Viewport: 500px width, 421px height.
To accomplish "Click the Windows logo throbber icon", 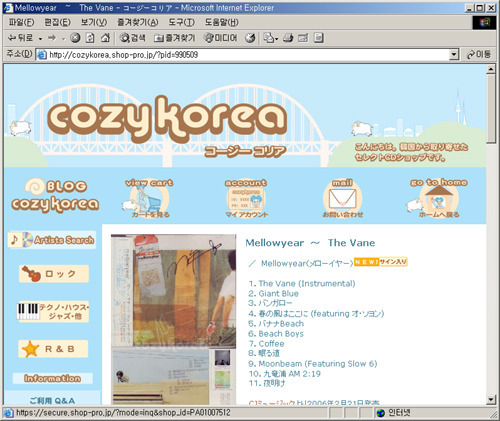I will [485, 22].
